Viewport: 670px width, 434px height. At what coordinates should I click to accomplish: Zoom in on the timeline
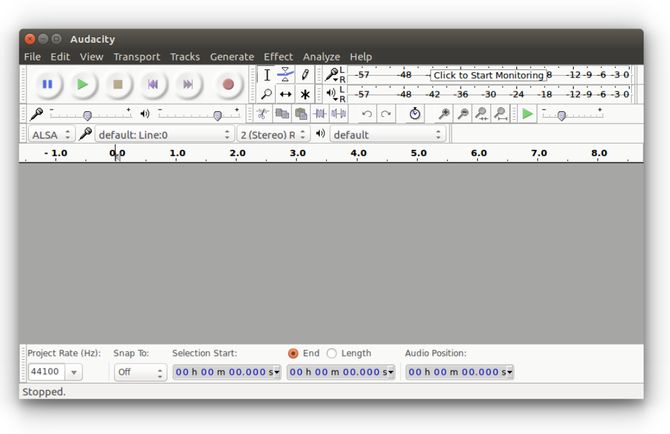pos(444,114)
